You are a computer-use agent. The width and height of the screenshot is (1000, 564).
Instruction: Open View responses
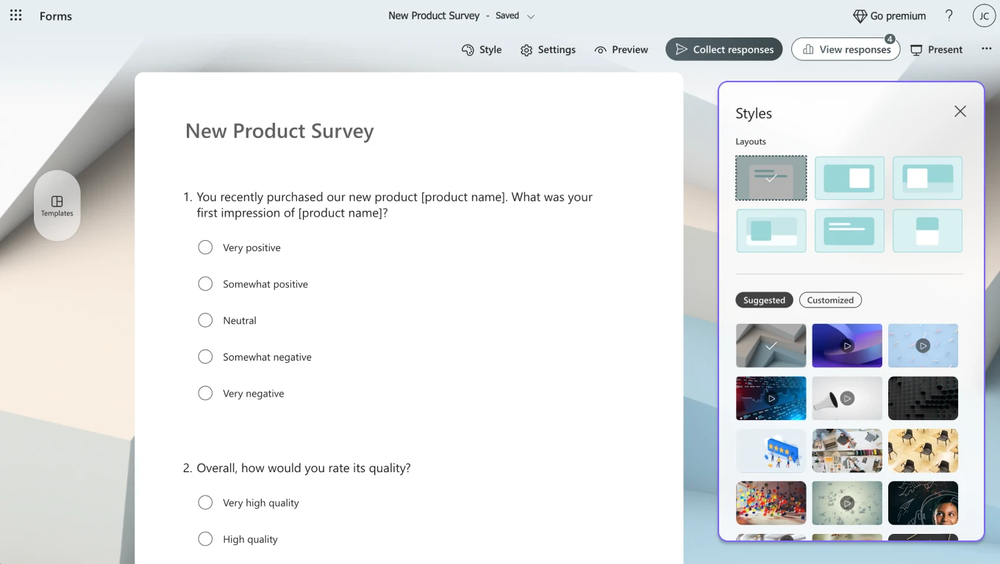(x=845, y=50)
